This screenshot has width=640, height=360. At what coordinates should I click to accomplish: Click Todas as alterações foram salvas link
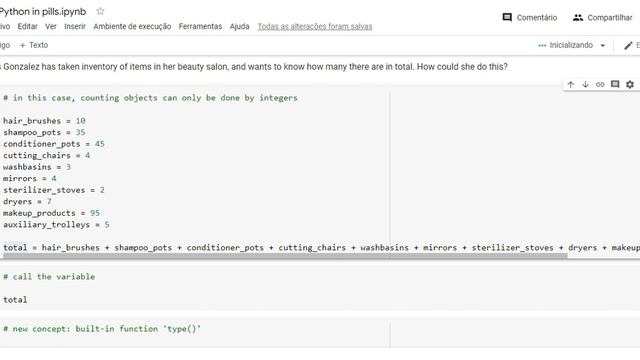click(x=315, y=27)
